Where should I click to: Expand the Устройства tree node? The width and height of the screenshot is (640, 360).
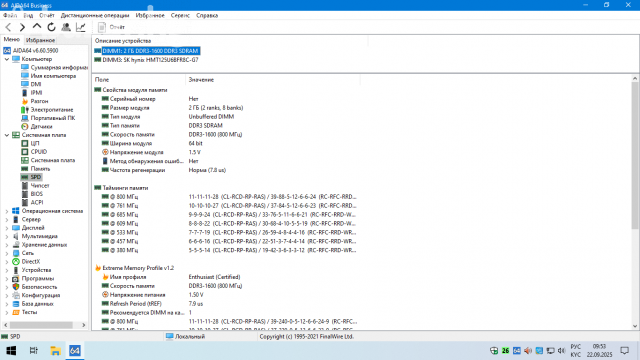(x=7, y=270)
